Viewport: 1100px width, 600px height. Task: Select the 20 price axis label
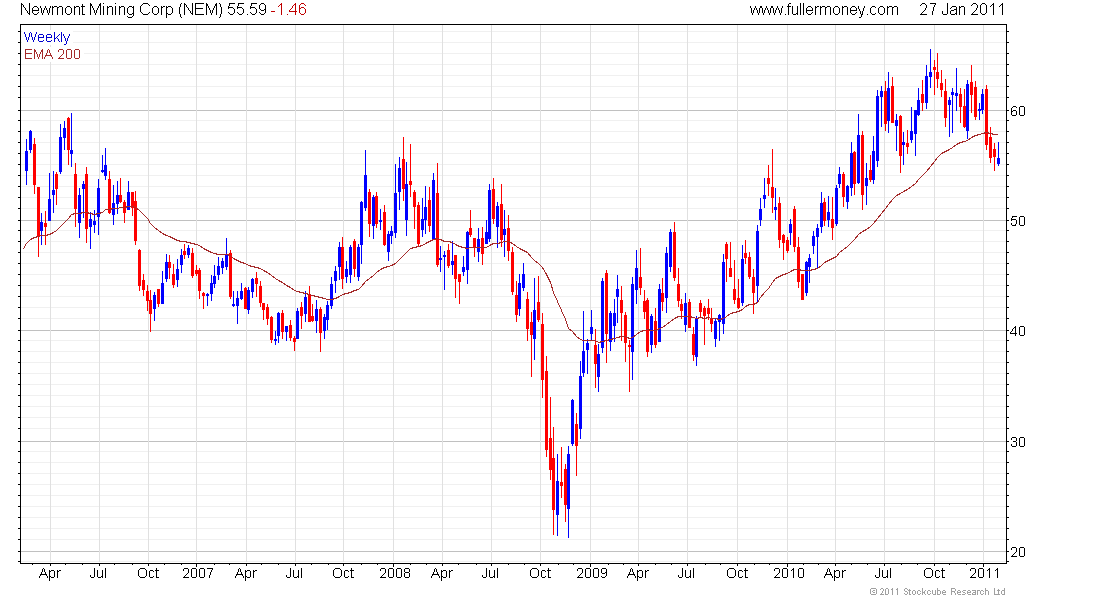[1017, 553]
